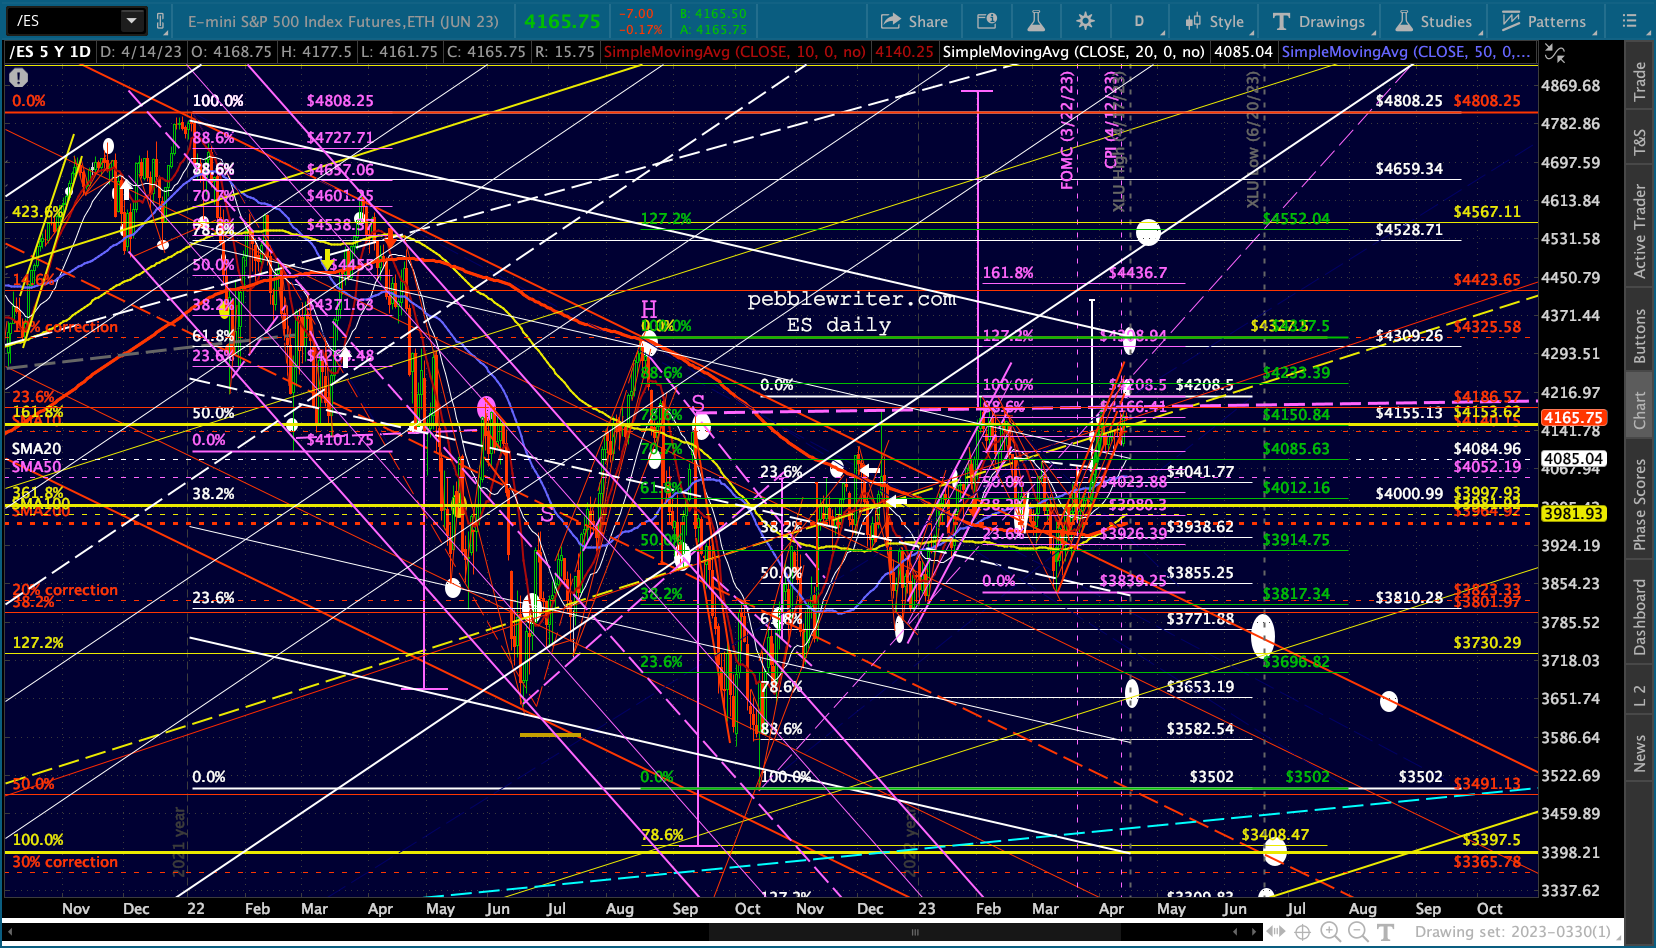This screenshot has width=1656, height=948.
Task: Open the news and alerts book icon
Action: pos(987,21)
